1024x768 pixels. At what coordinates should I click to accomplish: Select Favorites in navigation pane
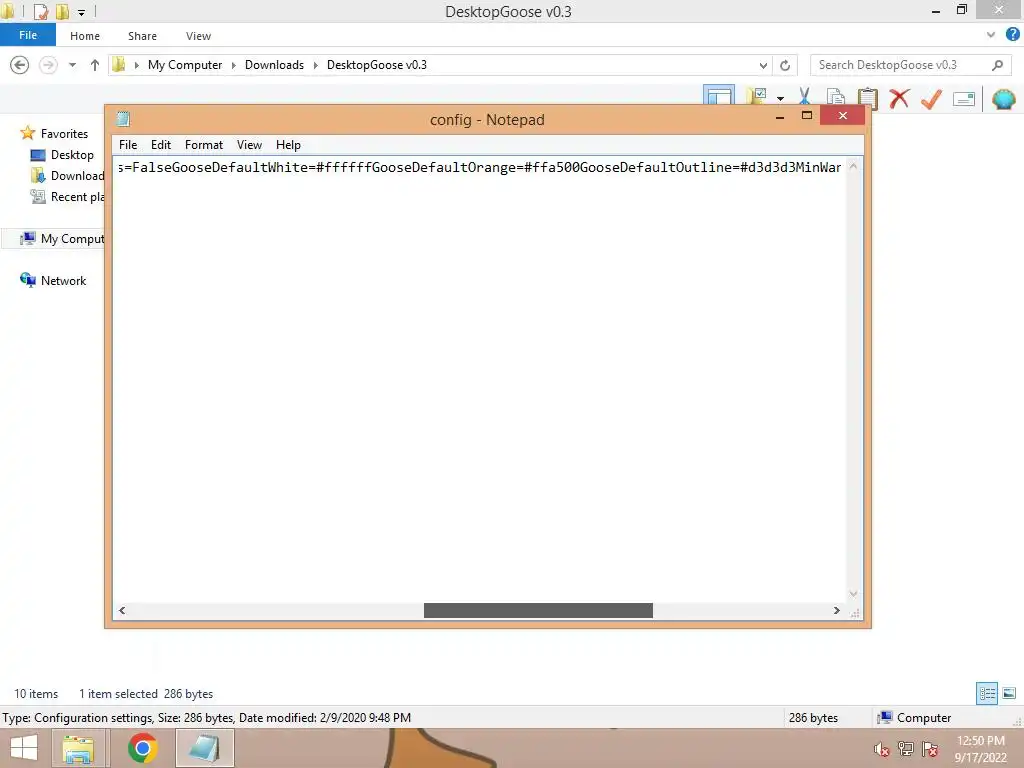click(64, 133)
